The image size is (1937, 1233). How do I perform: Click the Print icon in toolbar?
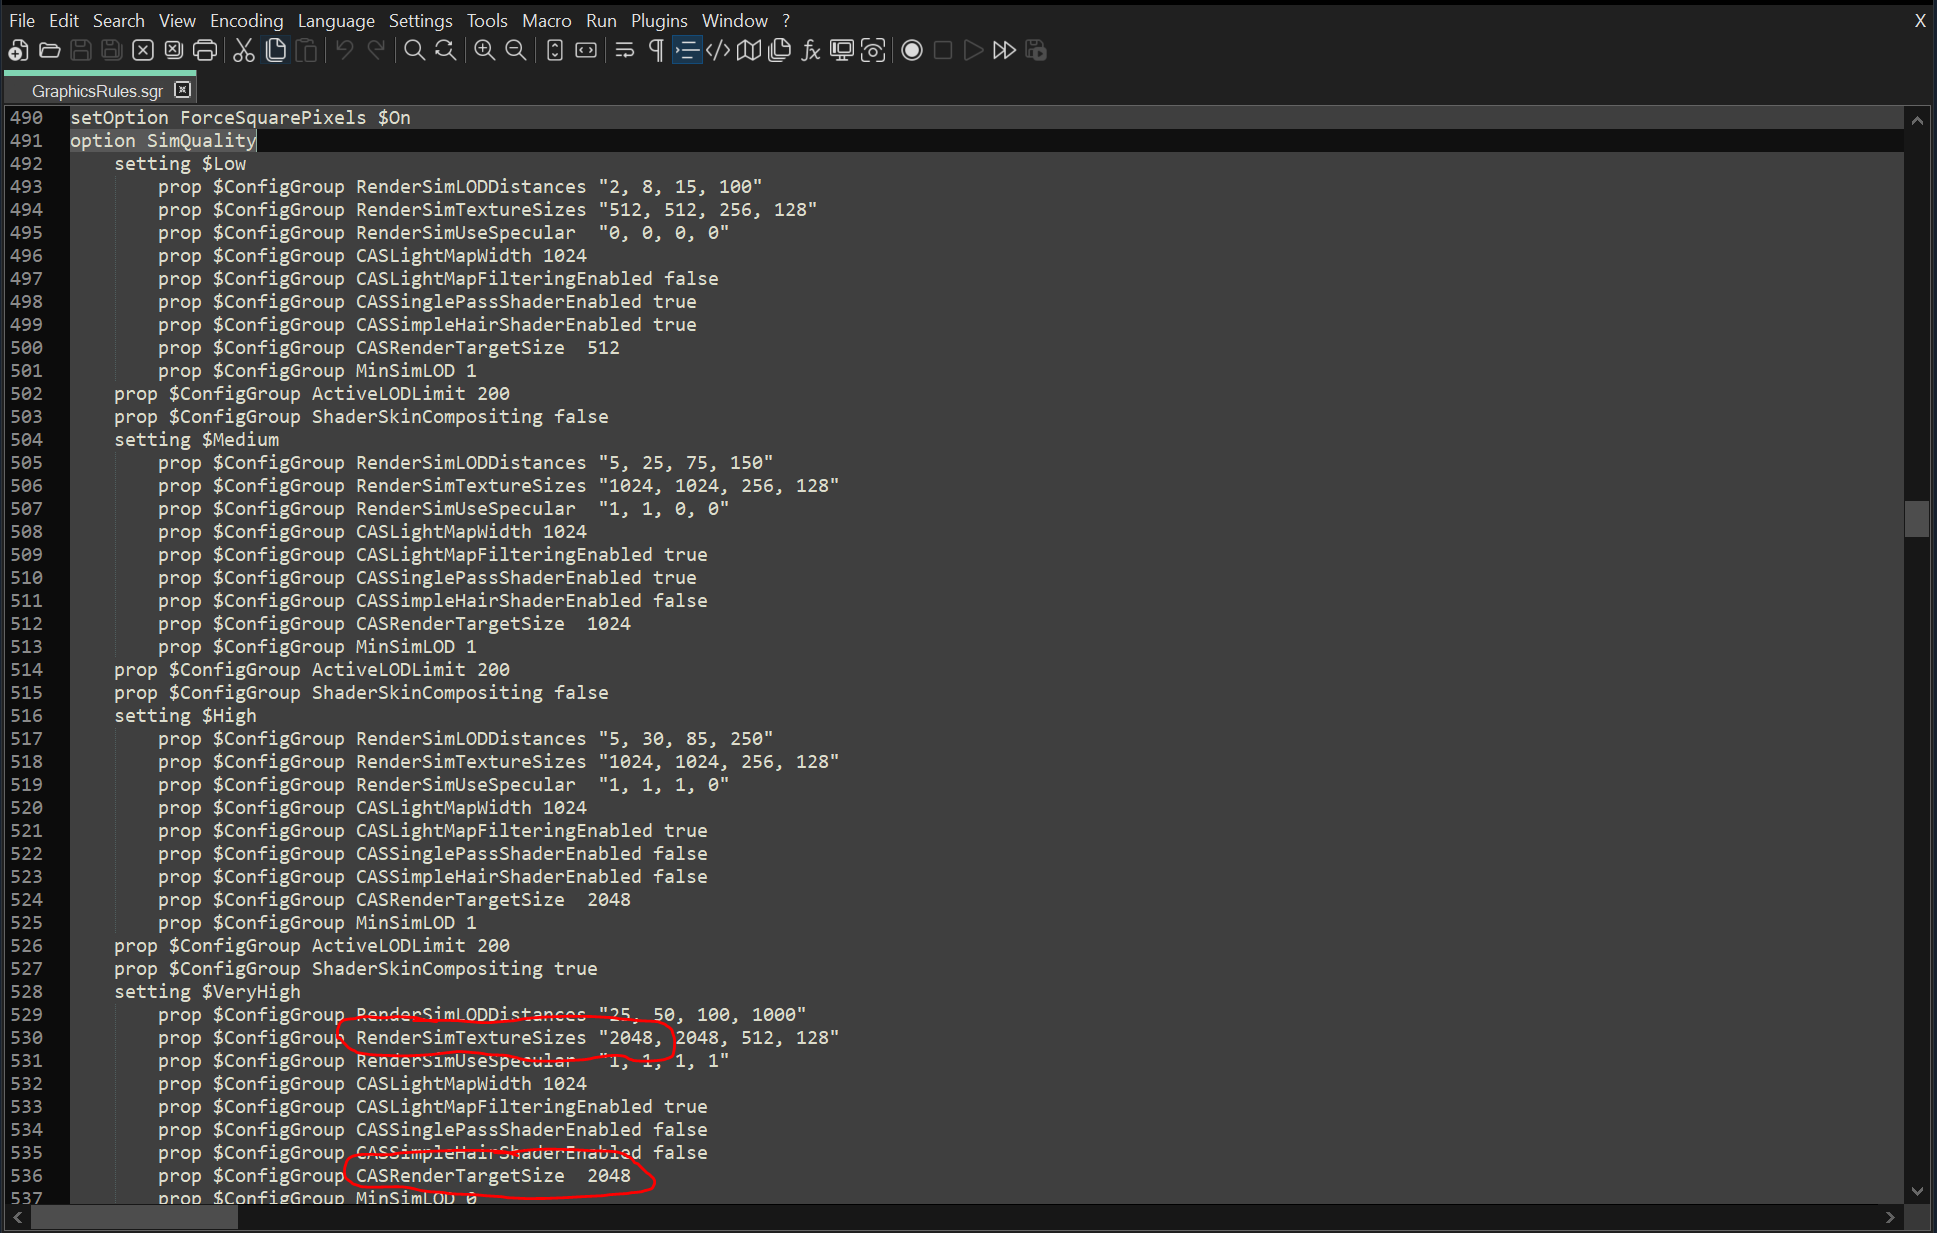205,50
